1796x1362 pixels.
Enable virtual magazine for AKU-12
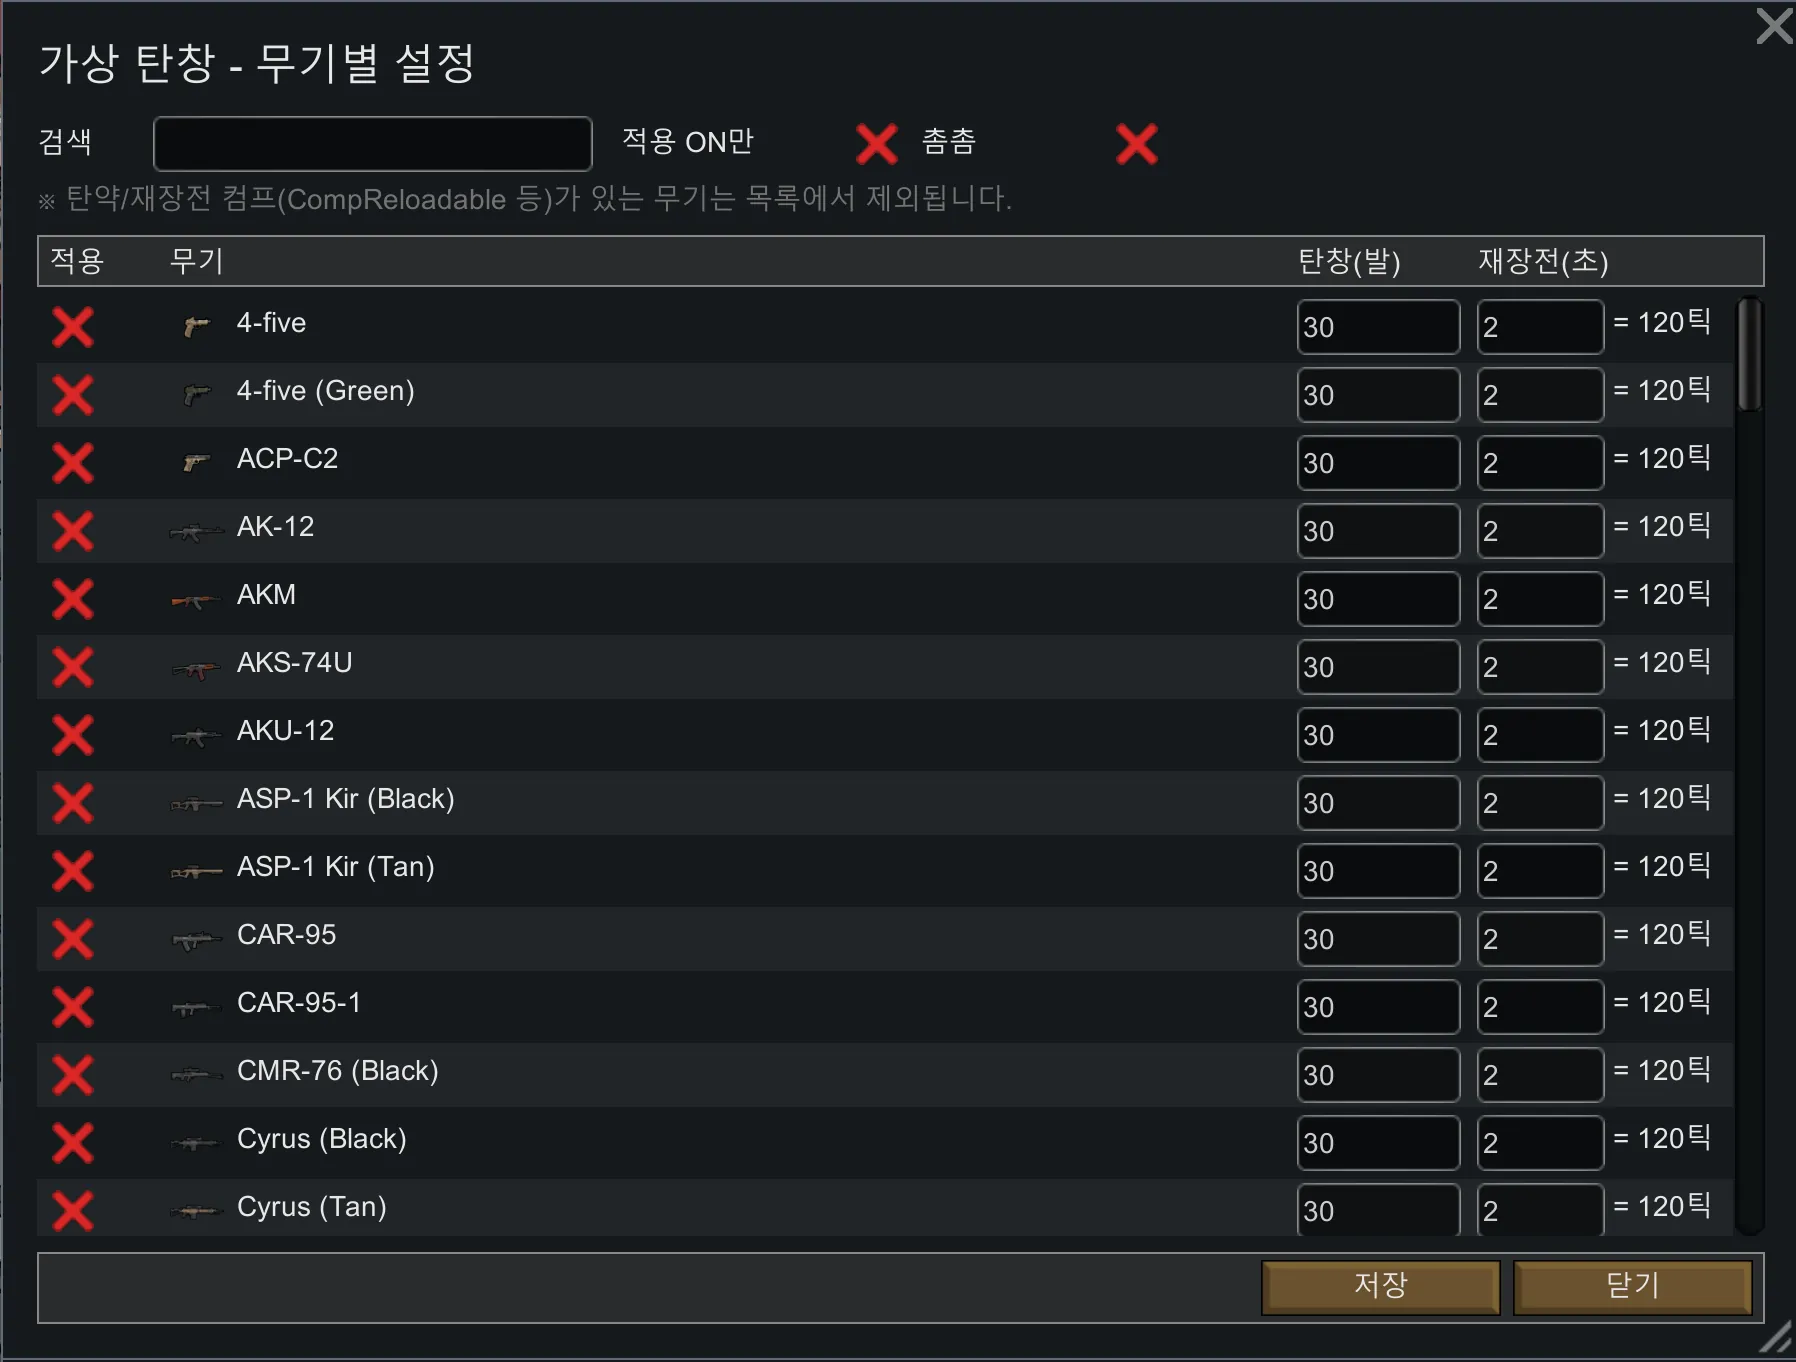click(x=73, y=735)
